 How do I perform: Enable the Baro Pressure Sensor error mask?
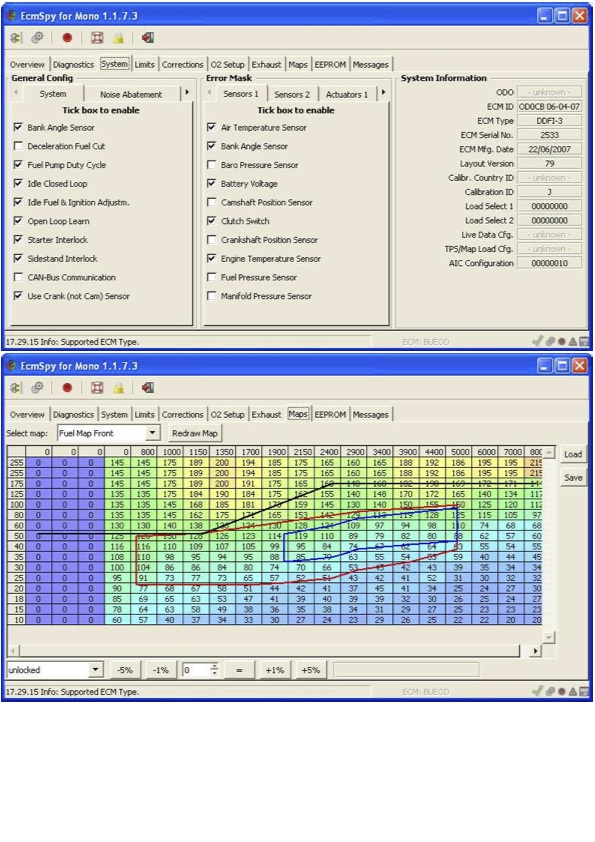tap(212, 164)
